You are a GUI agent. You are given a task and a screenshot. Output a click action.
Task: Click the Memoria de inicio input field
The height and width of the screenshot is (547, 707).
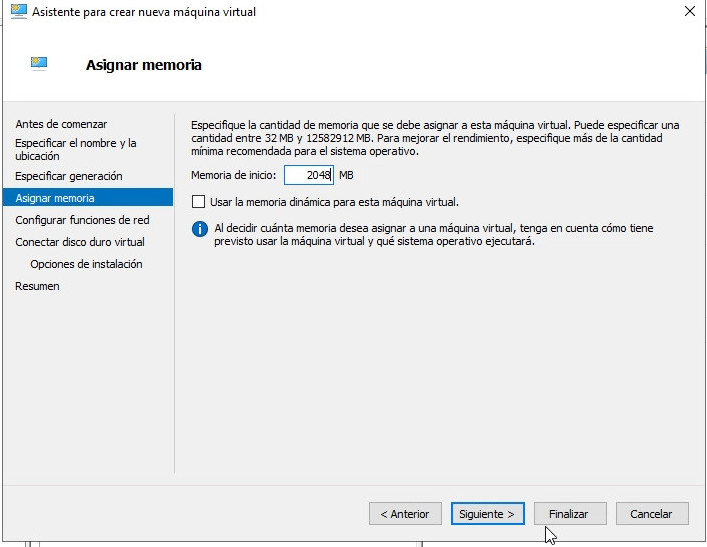(x=308, y=175)
